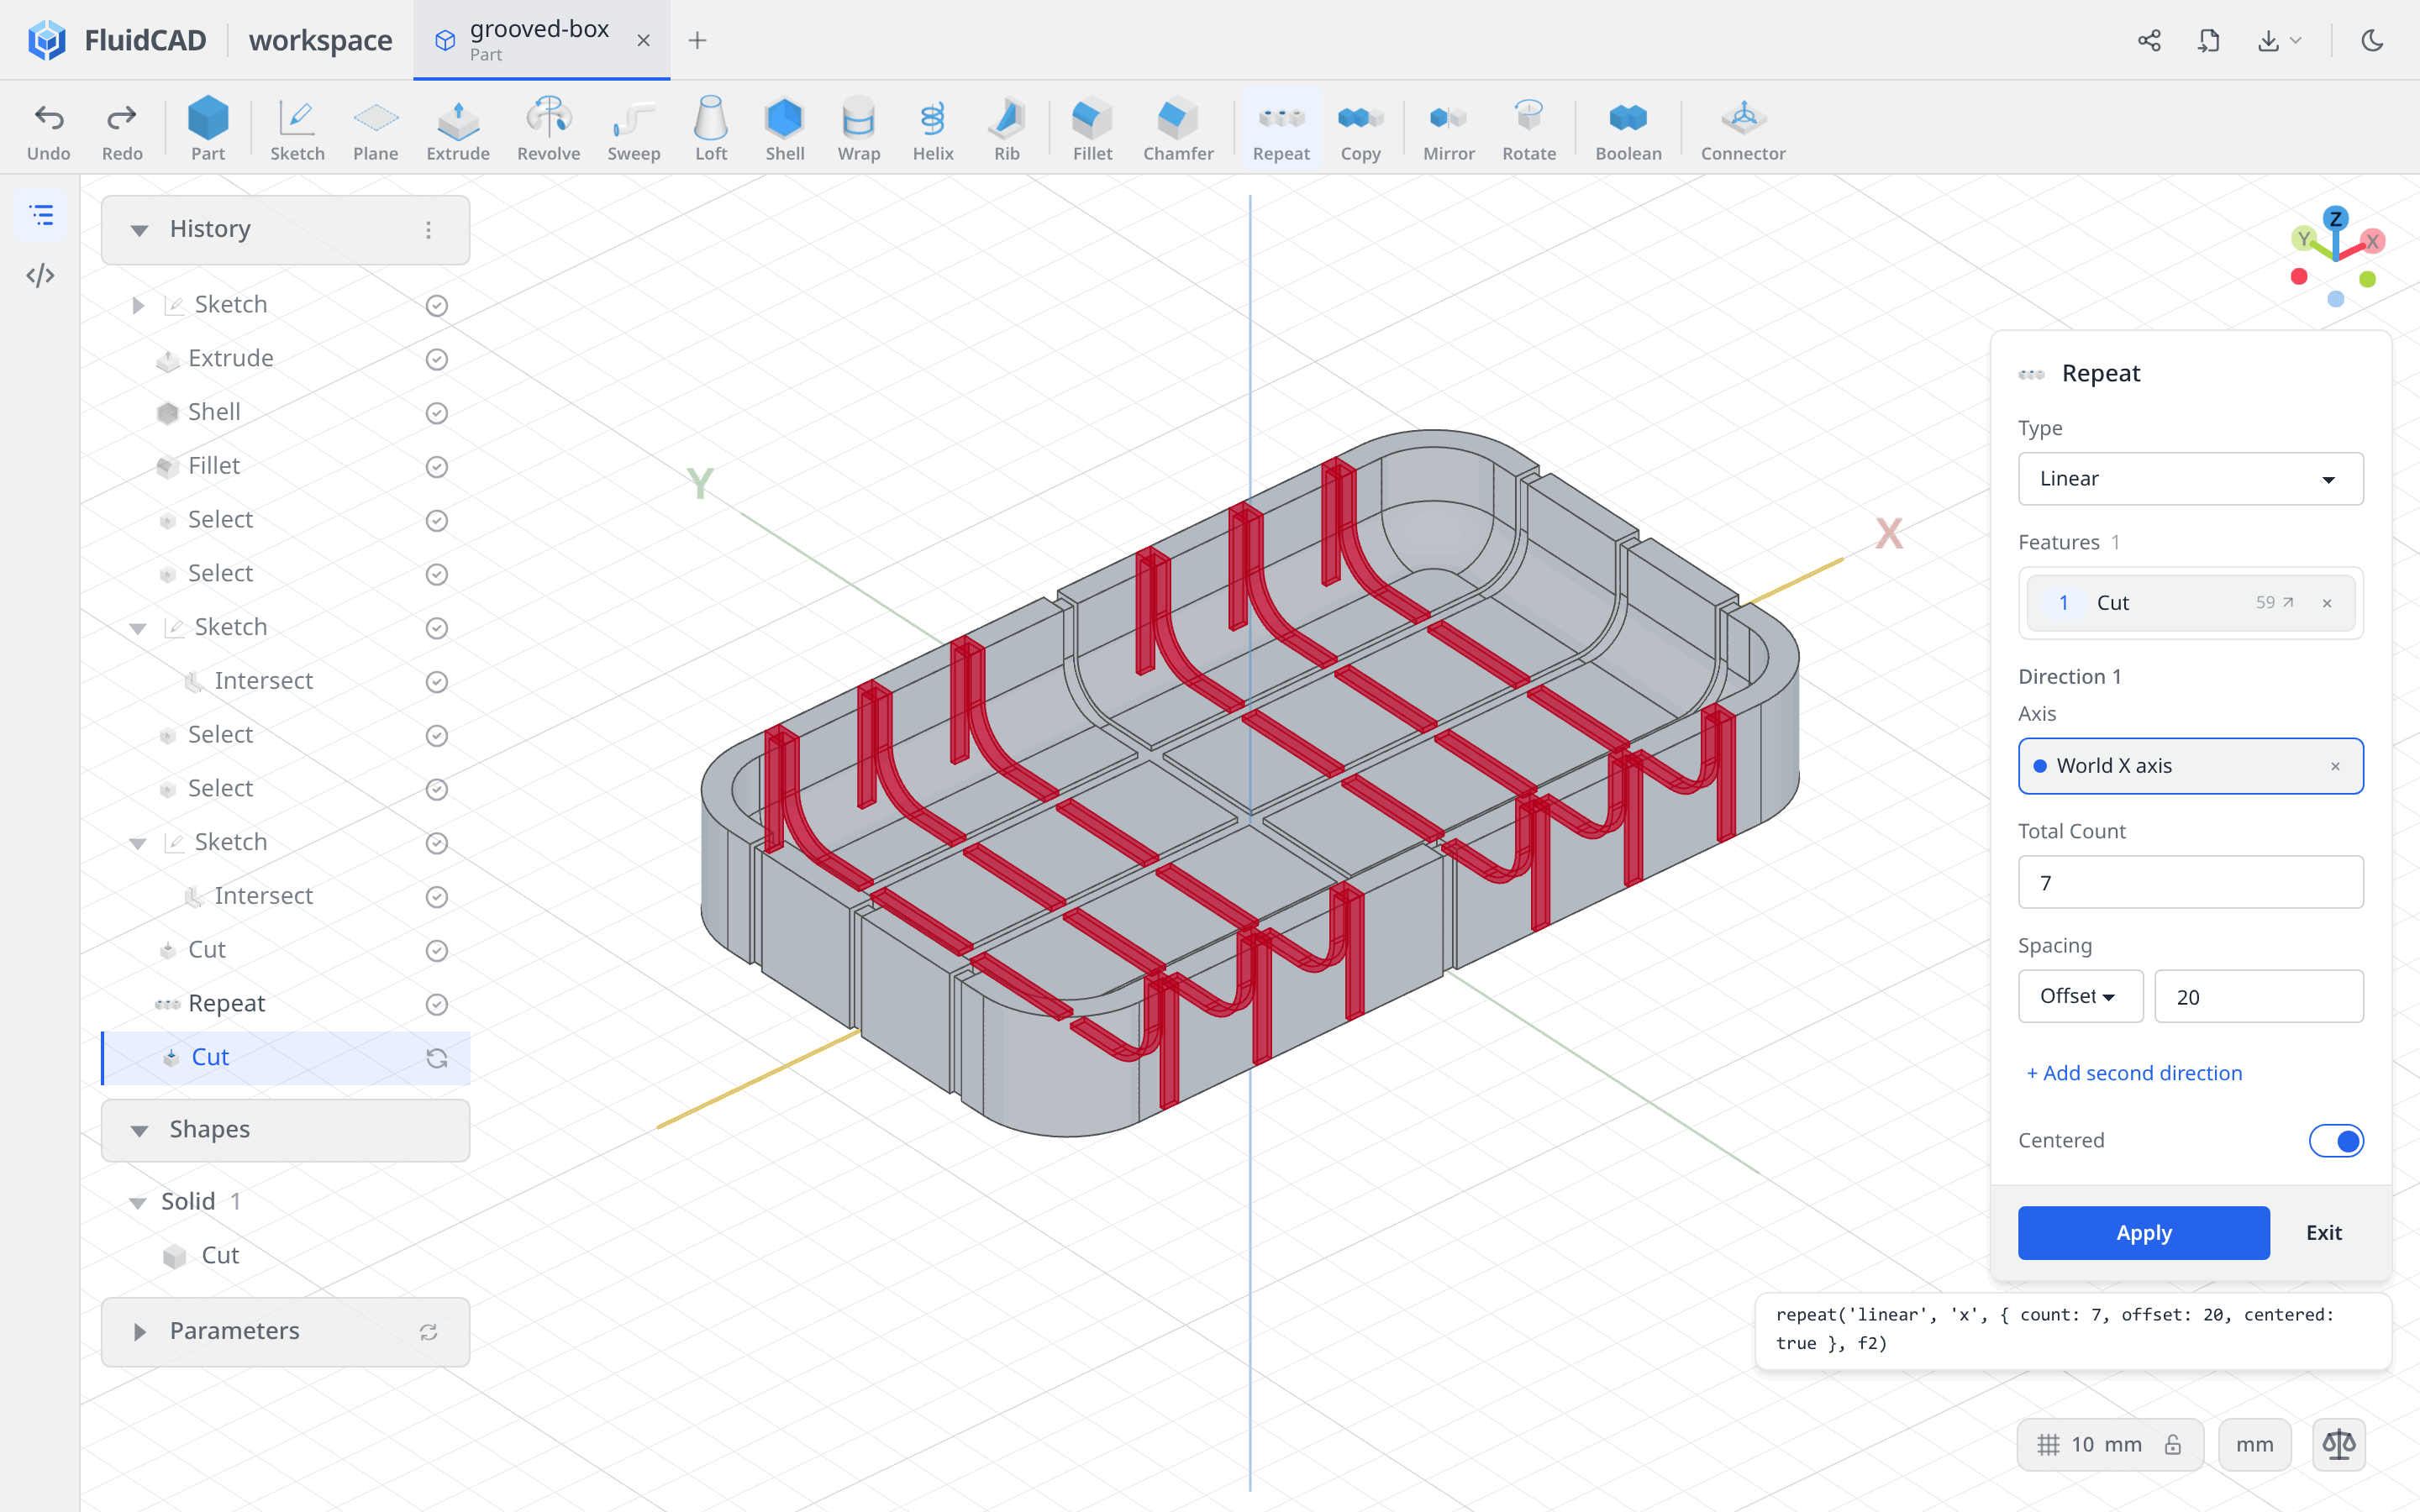
Task: Select the Loft tool
Action: tap(711, 129)
